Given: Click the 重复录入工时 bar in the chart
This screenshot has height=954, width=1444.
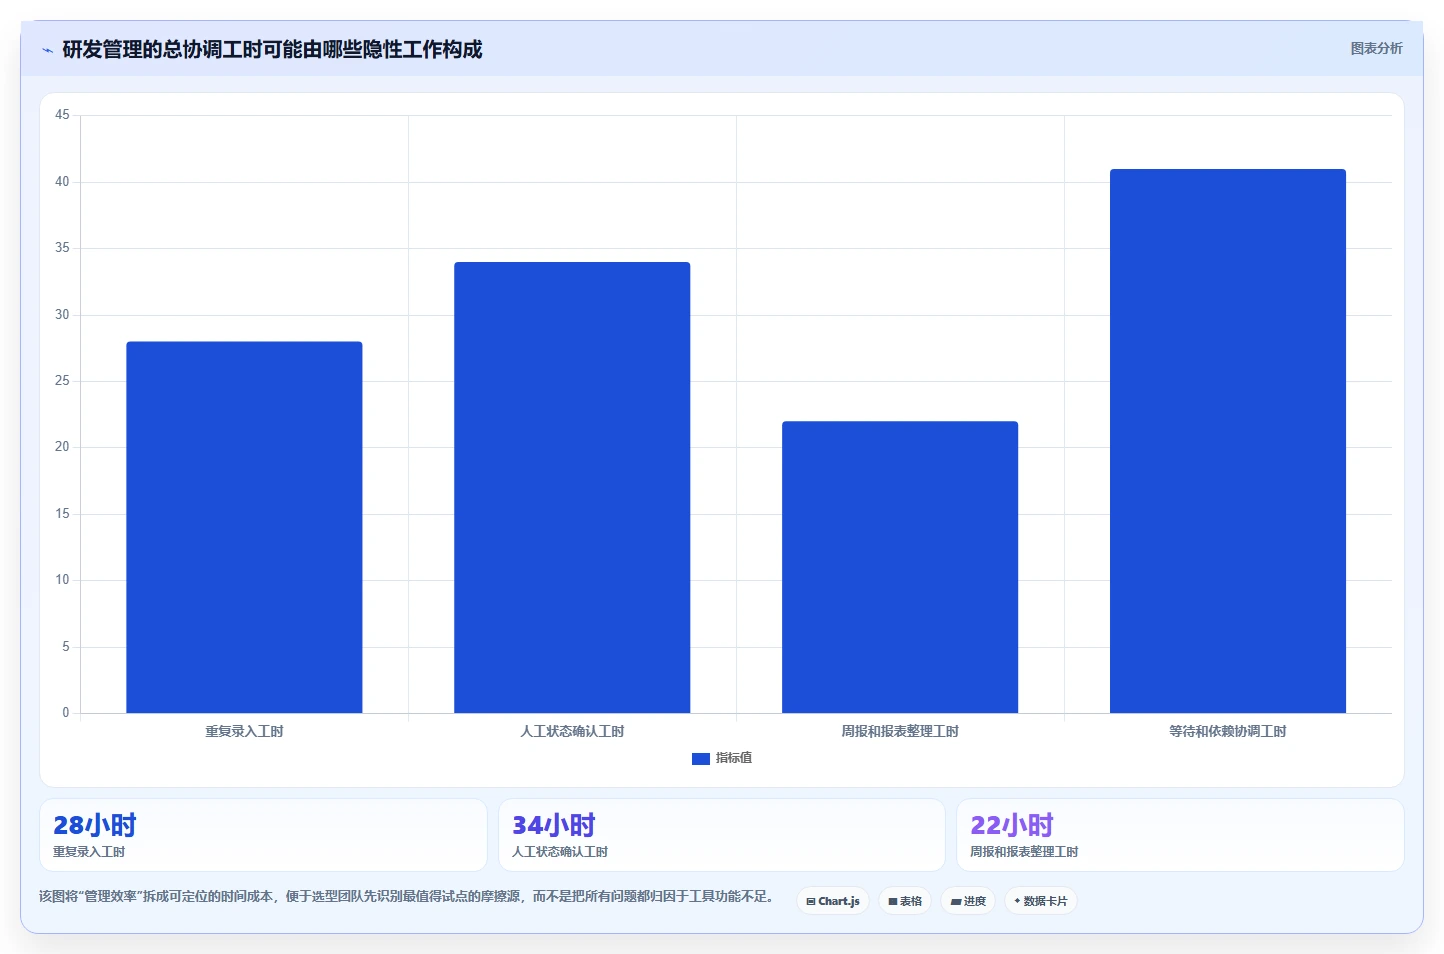Looking at the screenshot, I should (x=244, y=527).
